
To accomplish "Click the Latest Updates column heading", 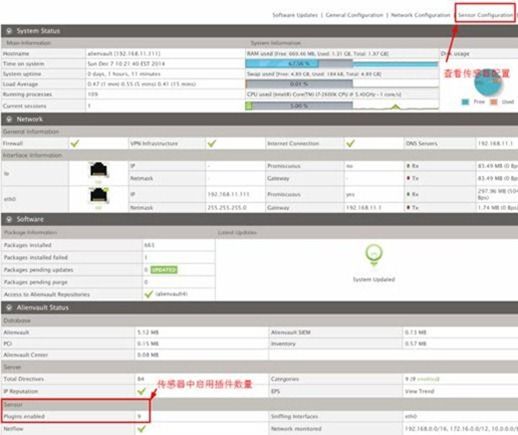I will click(237, 232).
